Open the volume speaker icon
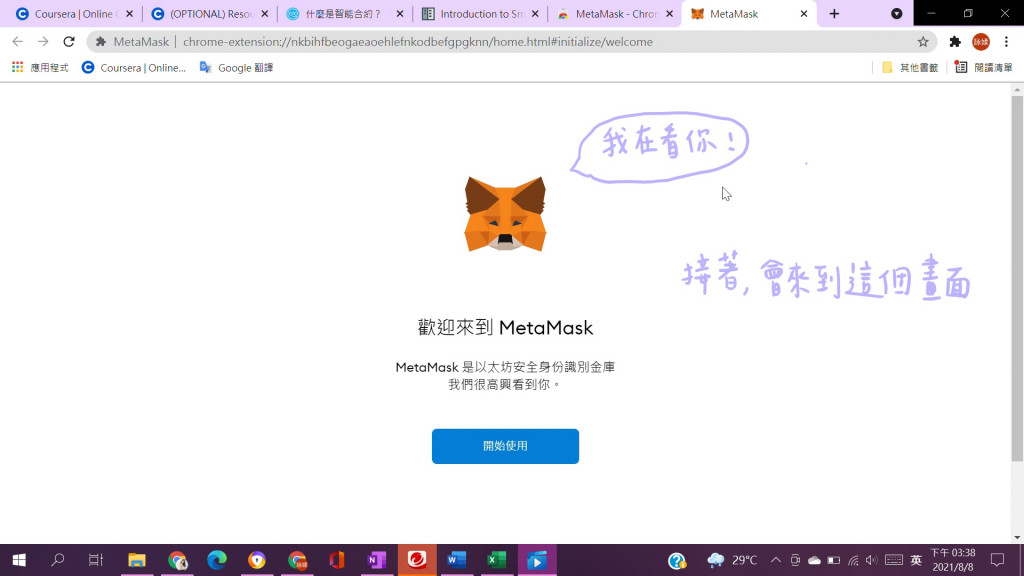The height and width of the screenshot is (576, 1024). pos(871,560)
